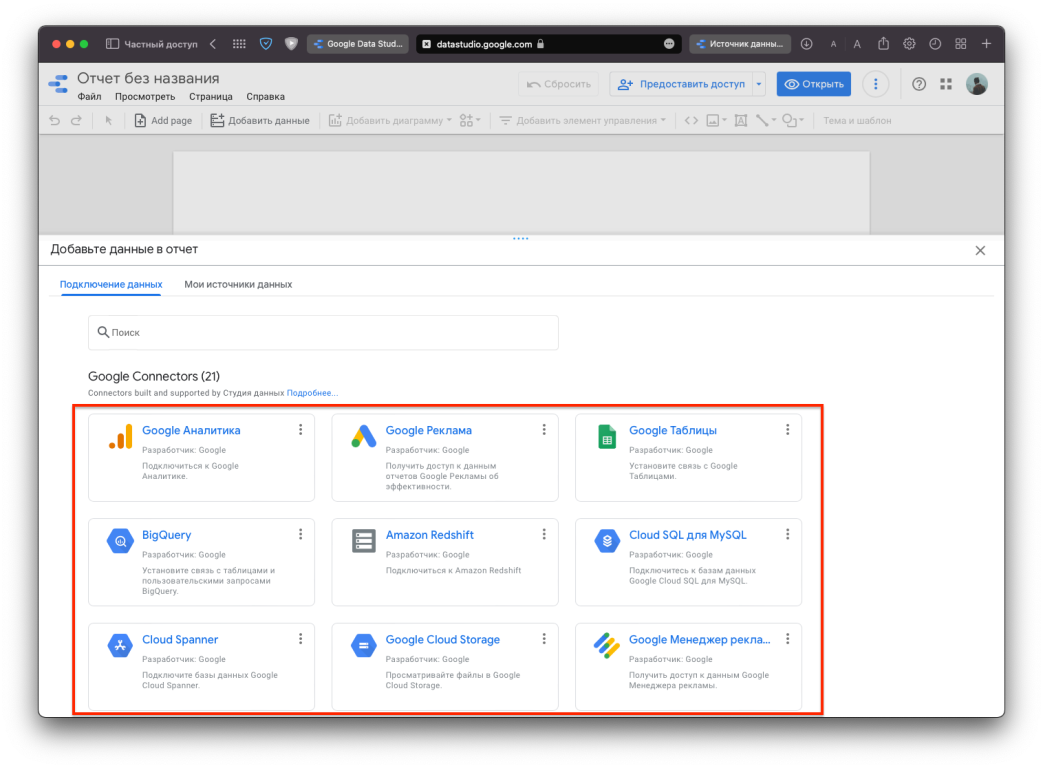The height and width of the screenshot is (768, 1043).
Task: Open more options for Google Менеджер рекламы card
Action: pos(788,638)
